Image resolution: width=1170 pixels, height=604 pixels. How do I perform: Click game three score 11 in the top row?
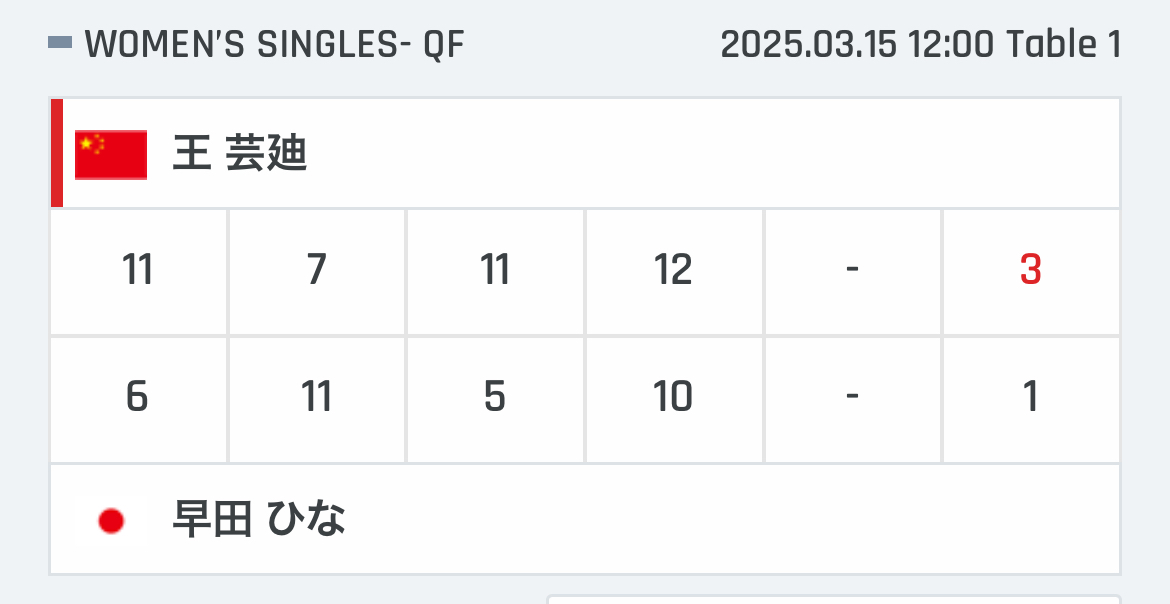click(495, 270)
